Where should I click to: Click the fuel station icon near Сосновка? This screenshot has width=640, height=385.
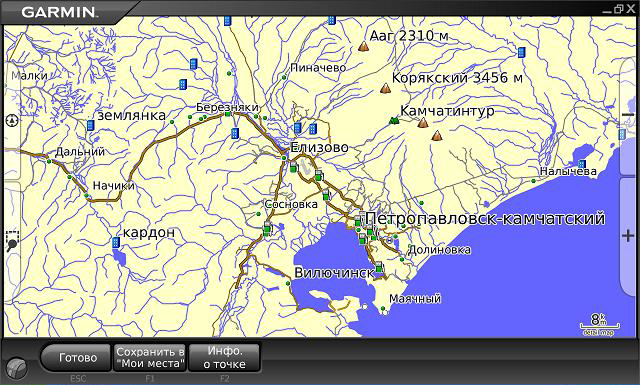tap(267, 228)
